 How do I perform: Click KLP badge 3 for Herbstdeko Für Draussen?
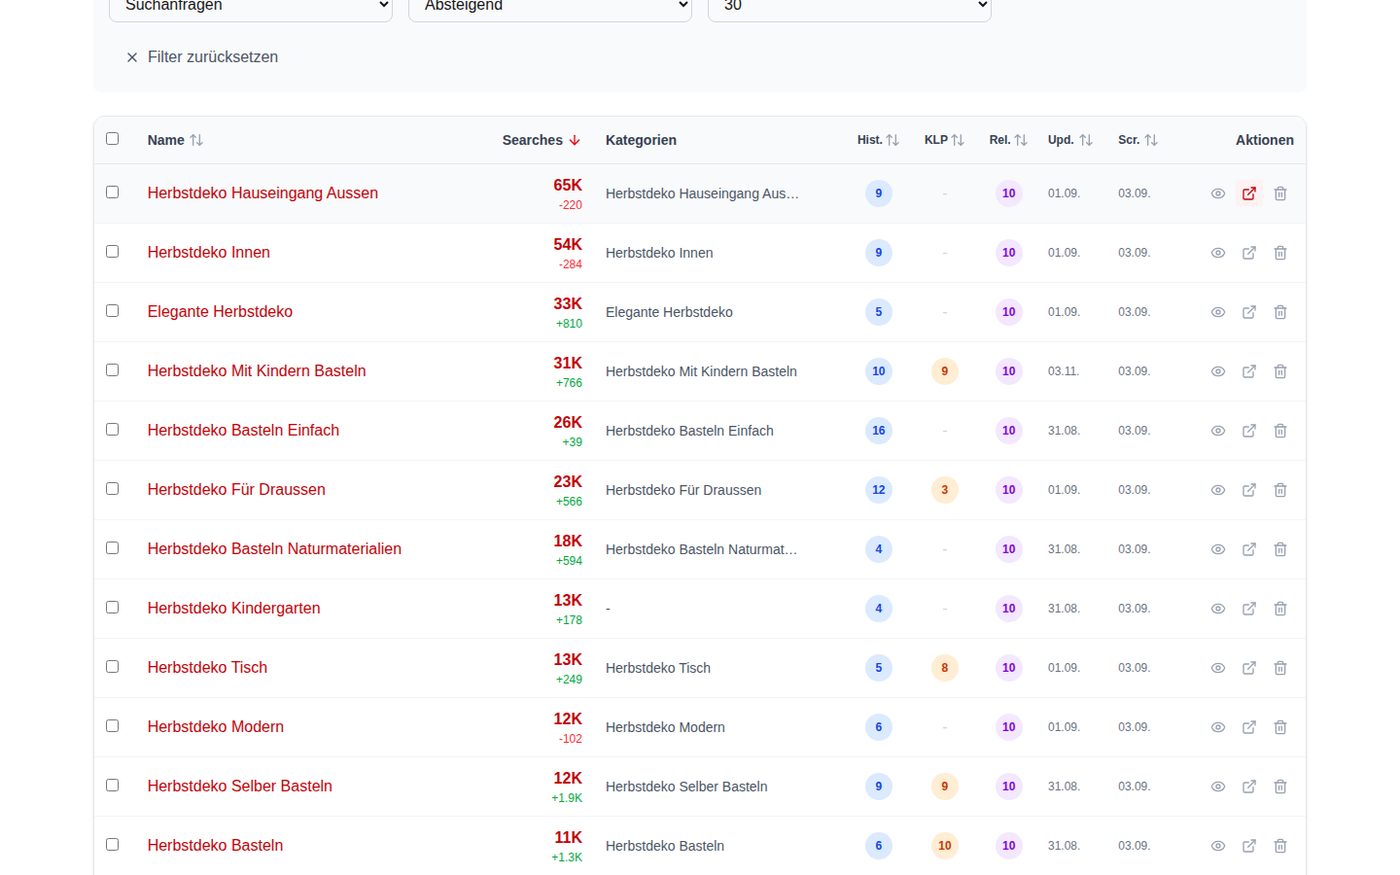click(944, 490)
